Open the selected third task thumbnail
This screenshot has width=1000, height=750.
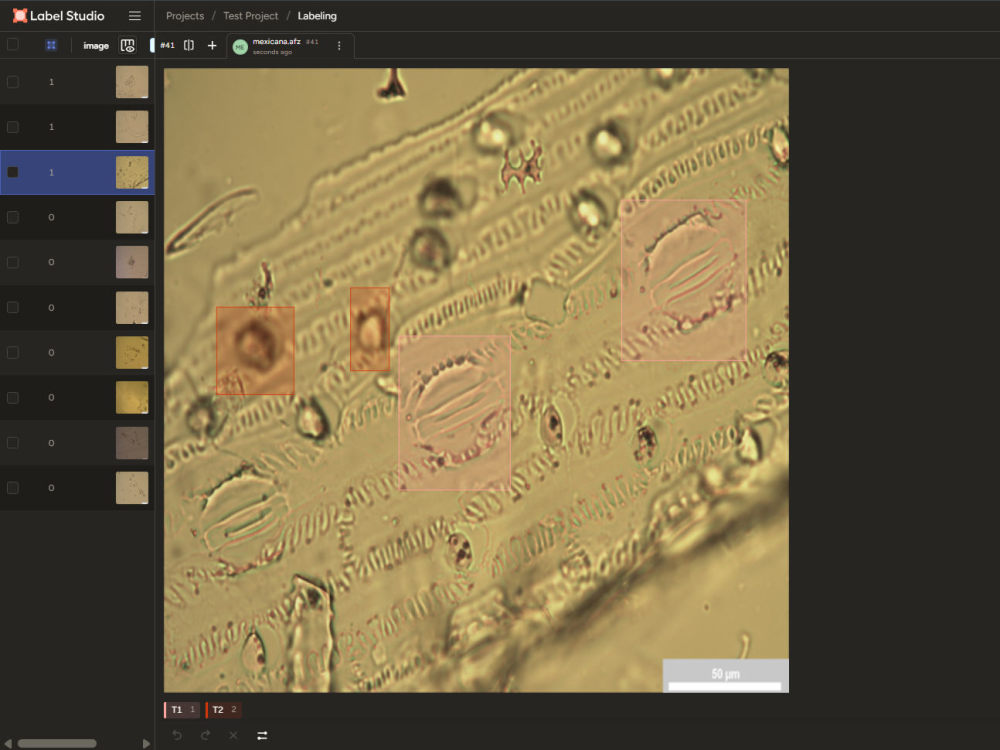click(x=132, y=172)
